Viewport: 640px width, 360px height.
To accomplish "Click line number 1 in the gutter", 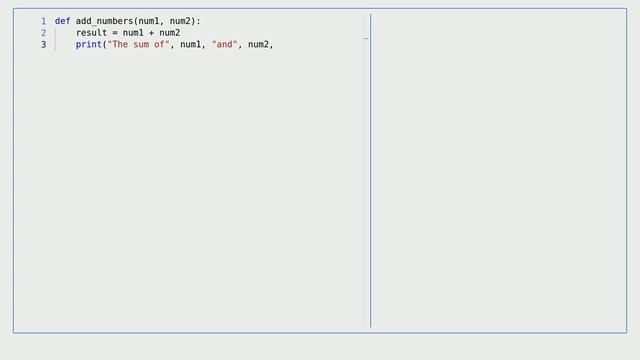I will click(44, 21).
